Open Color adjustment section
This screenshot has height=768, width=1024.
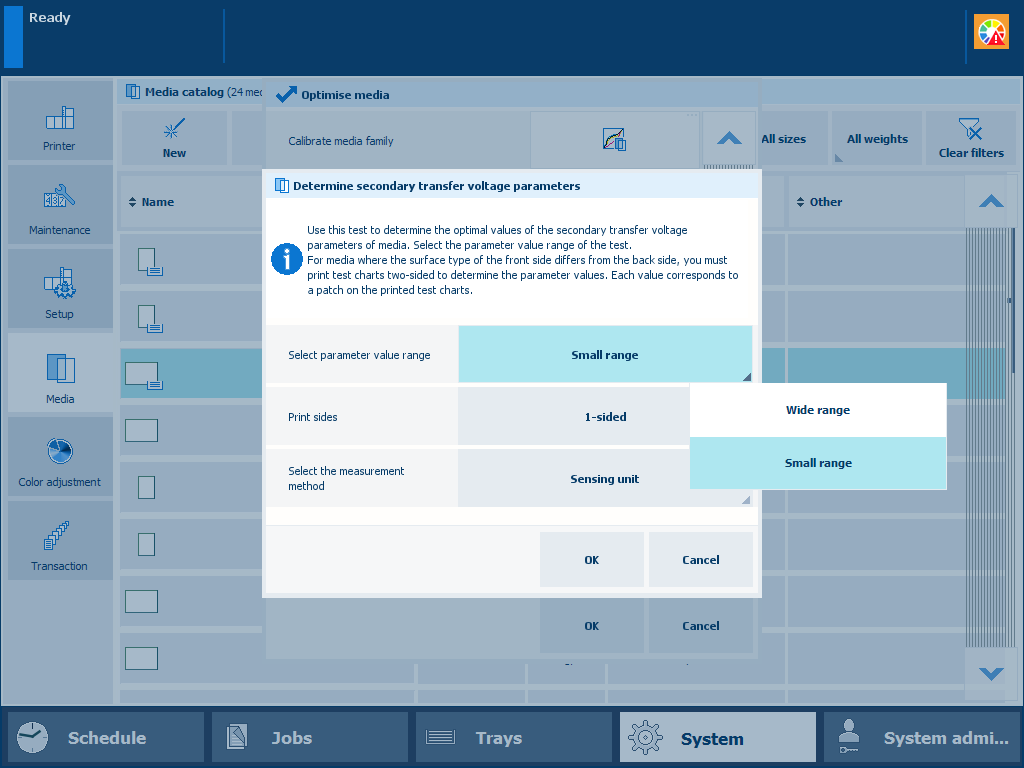(x=59, y=457)
